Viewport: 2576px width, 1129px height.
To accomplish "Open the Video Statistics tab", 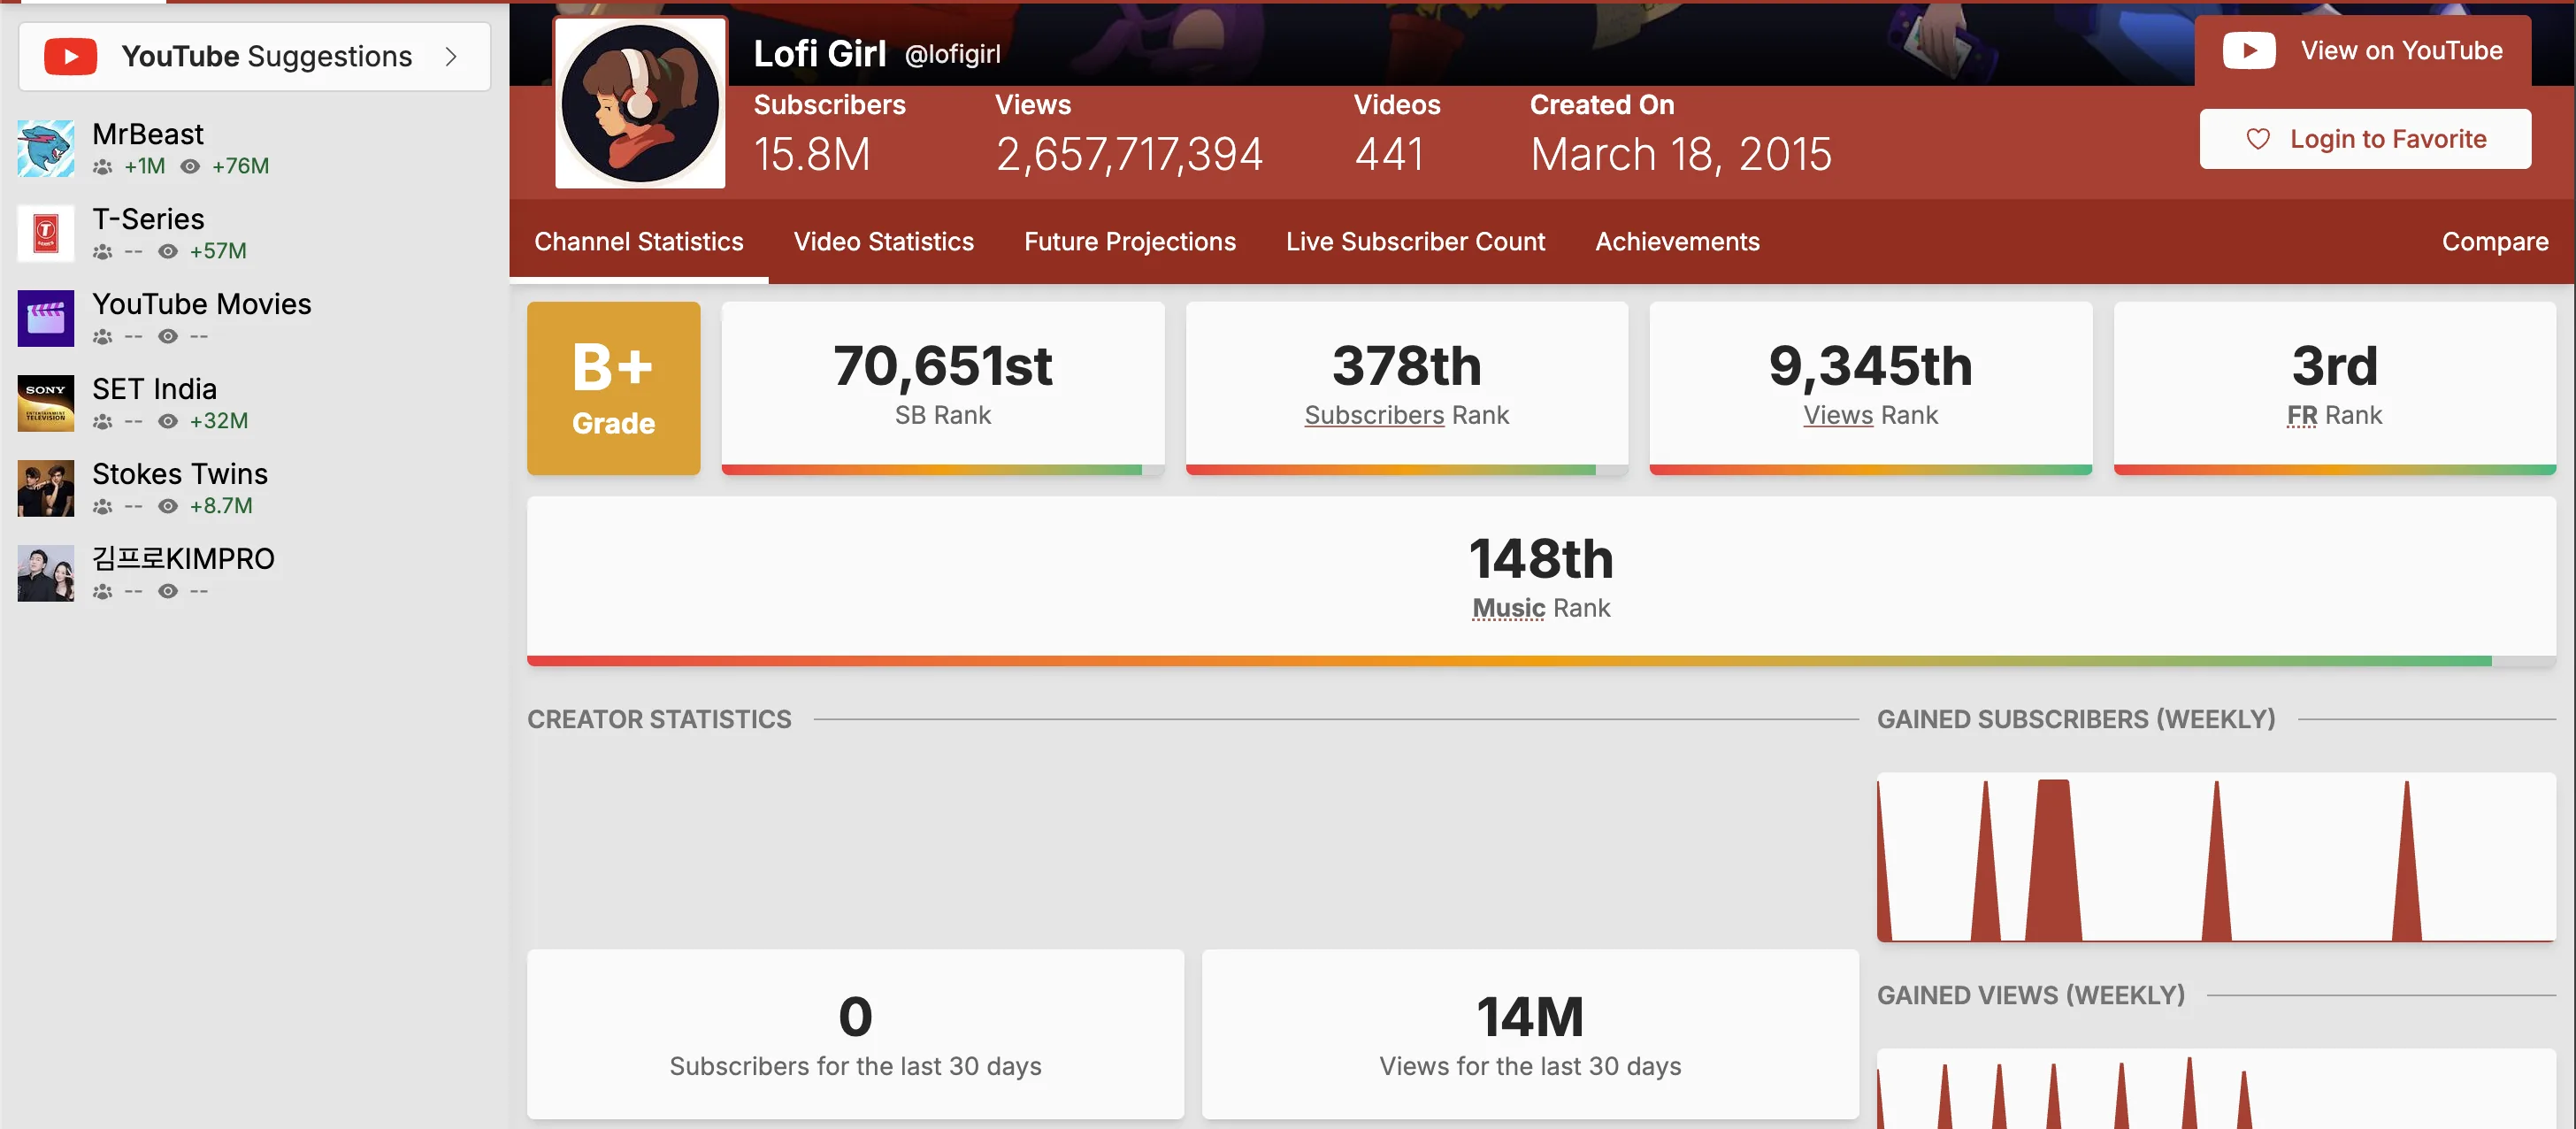I will (884, 242).
